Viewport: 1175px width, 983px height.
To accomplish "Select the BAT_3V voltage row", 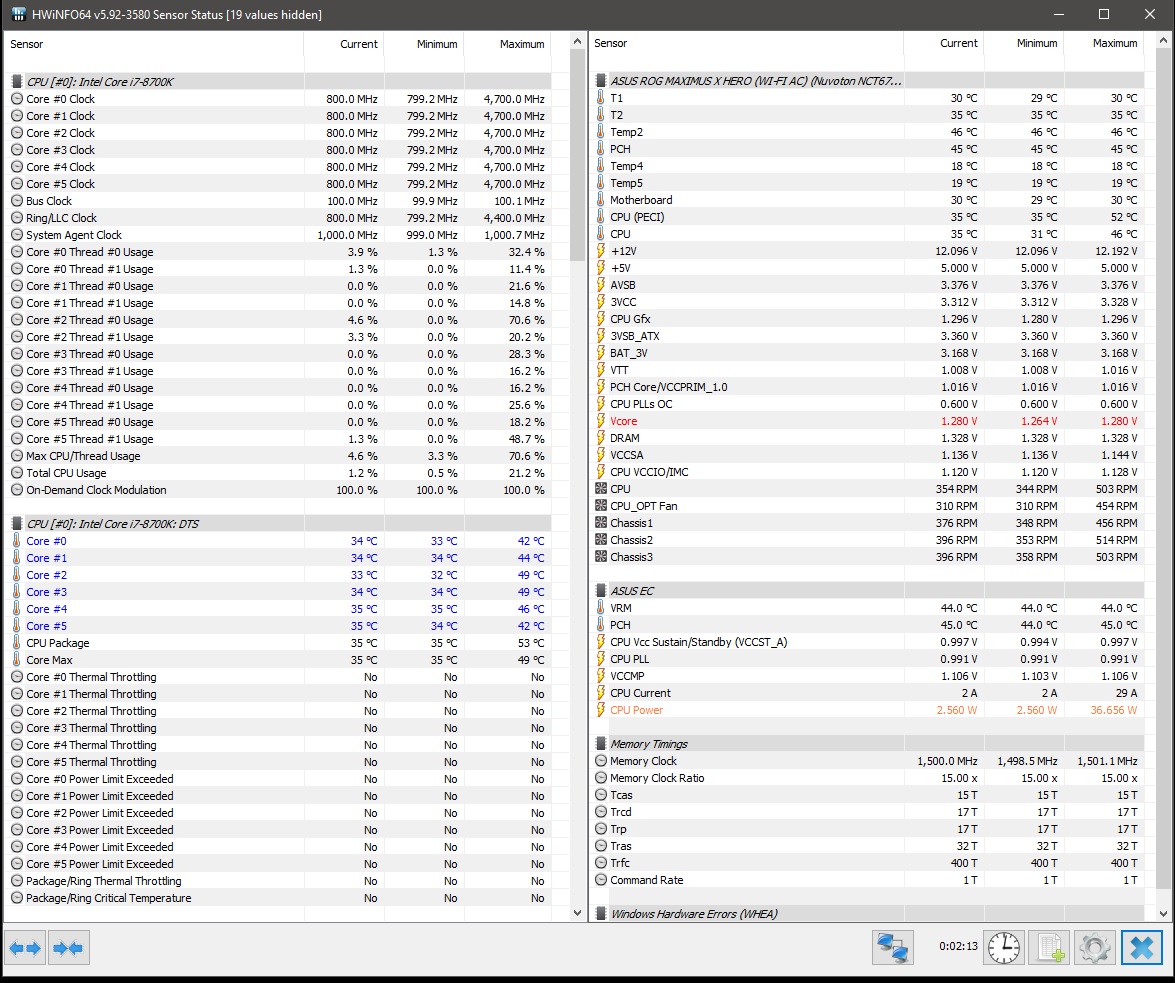I will click(867, 353).
